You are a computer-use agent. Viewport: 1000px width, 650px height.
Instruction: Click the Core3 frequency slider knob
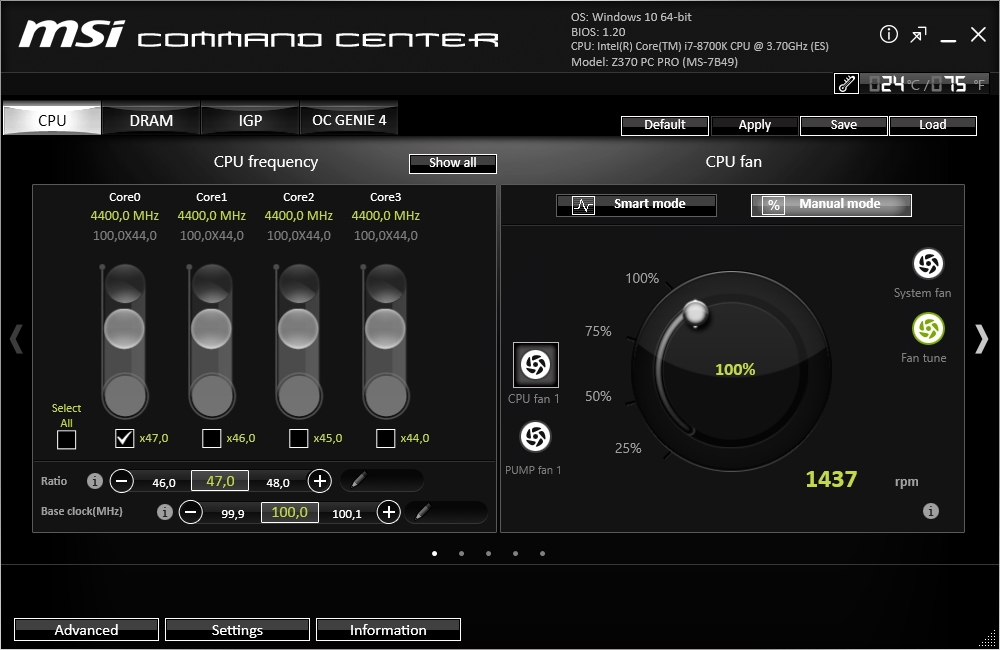tap(385, 329)
